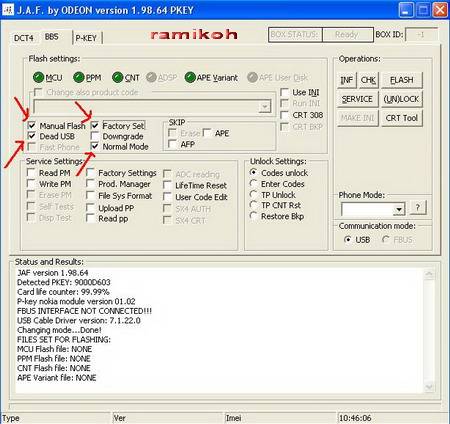Enable the Downgrade checkbox
Viewport: 450px width, 424px height.
point(95,136)
